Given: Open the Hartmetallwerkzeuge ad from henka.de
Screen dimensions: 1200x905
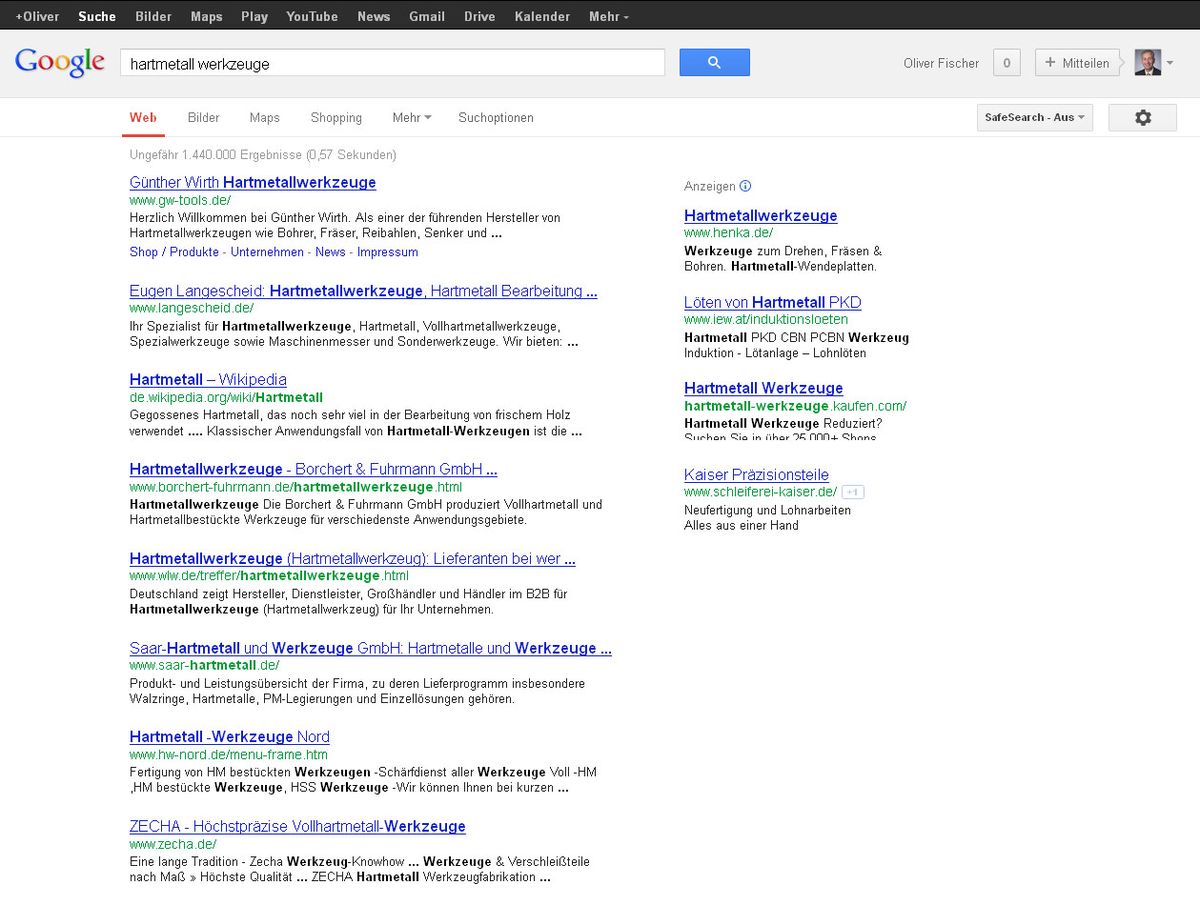Looking at the screenshot, I should point(761,215).
